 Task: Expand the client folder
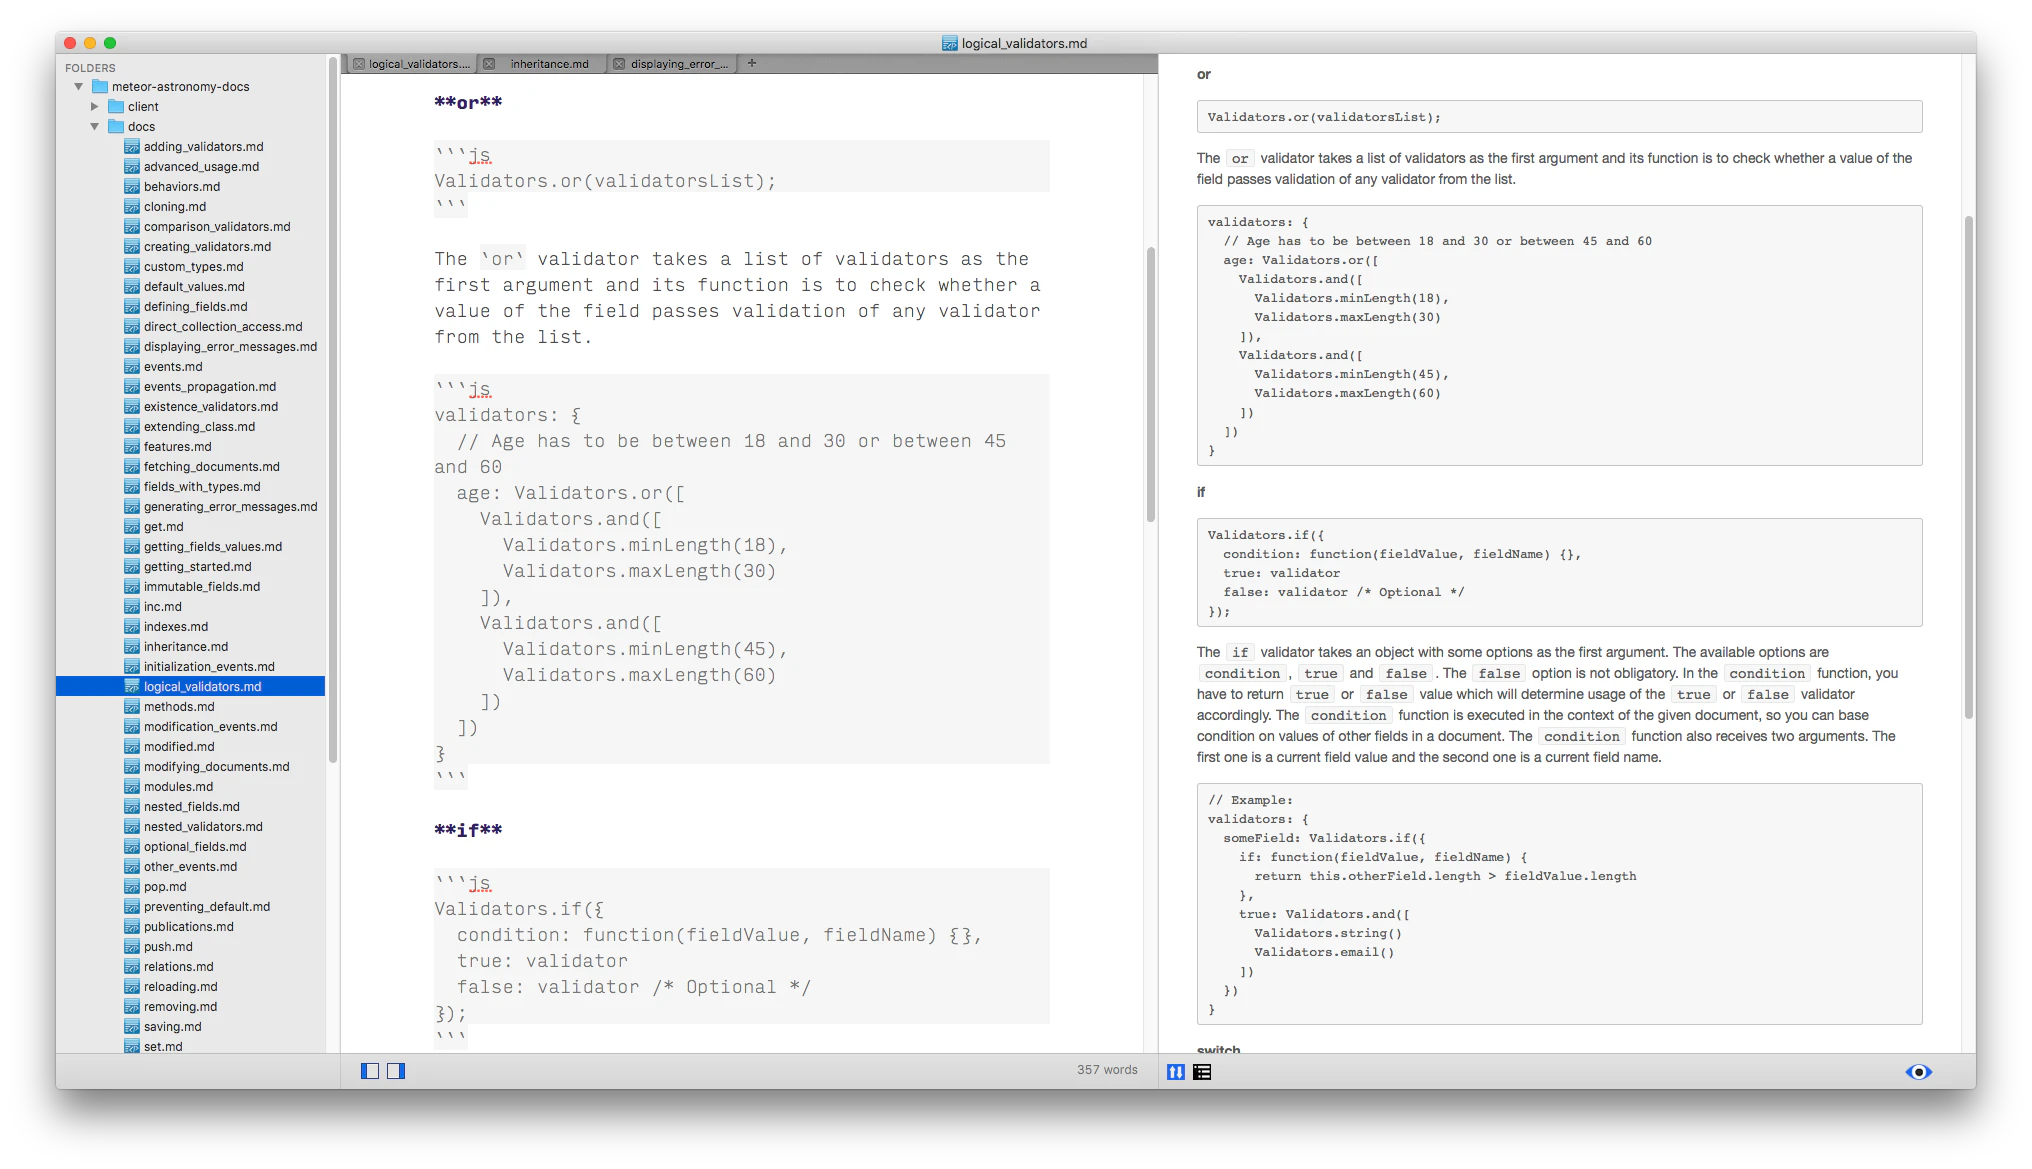(95, 107)
